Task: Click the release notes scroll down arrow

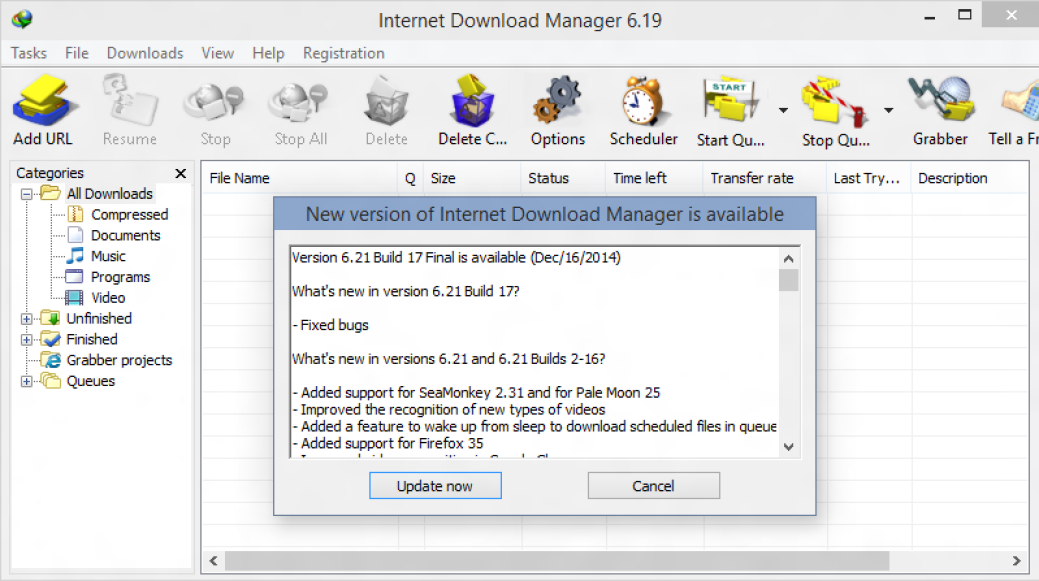Action: pyautogui.click(x=788, y=447)
